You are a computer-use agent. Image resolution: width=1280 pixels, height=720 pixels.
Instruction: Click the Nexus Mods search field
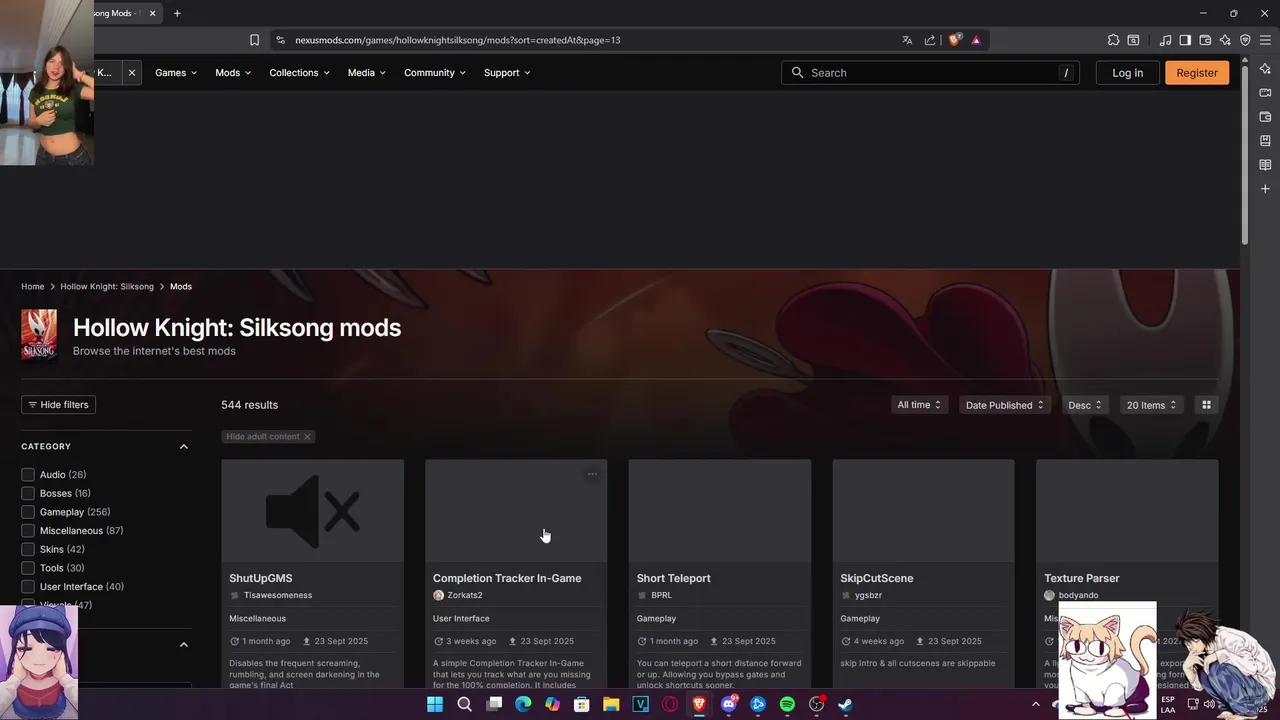(x=930, y=73)
